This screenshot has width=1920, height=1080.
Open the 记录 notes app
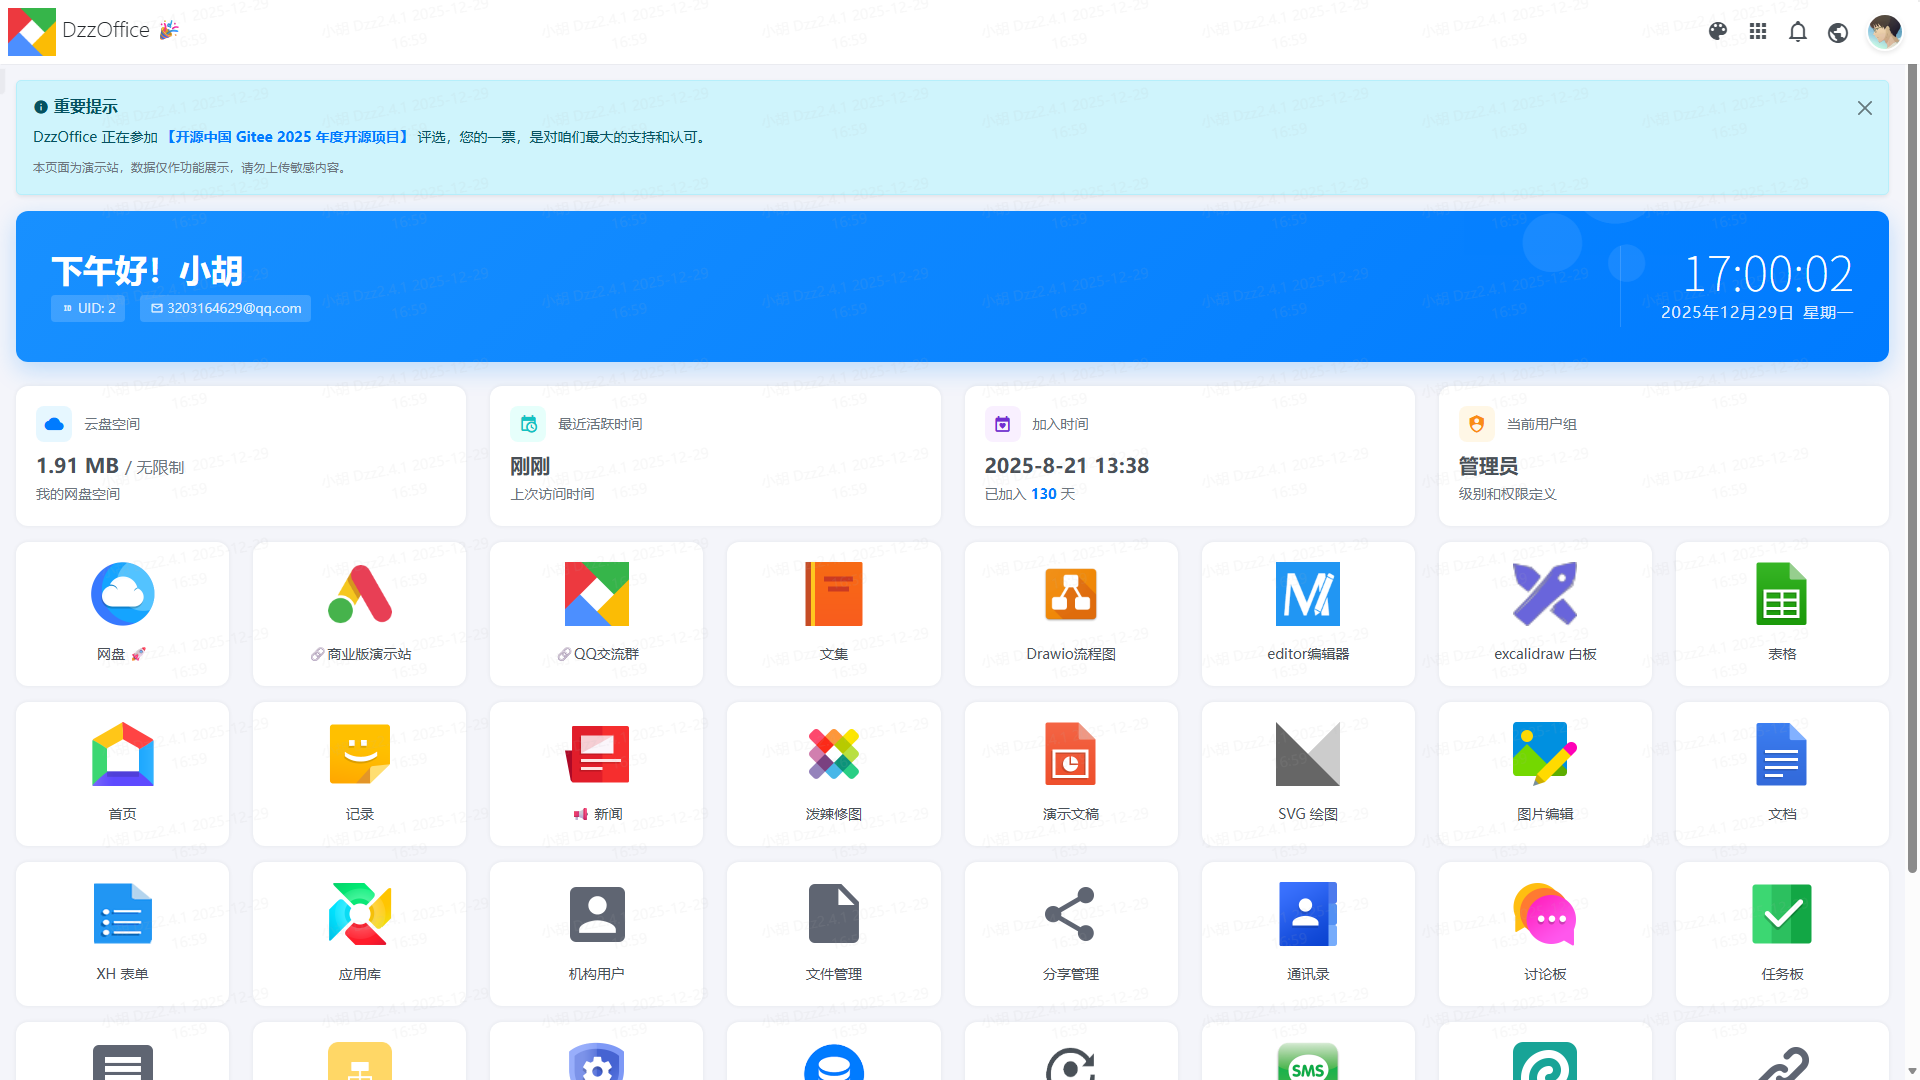click(359, 773)
